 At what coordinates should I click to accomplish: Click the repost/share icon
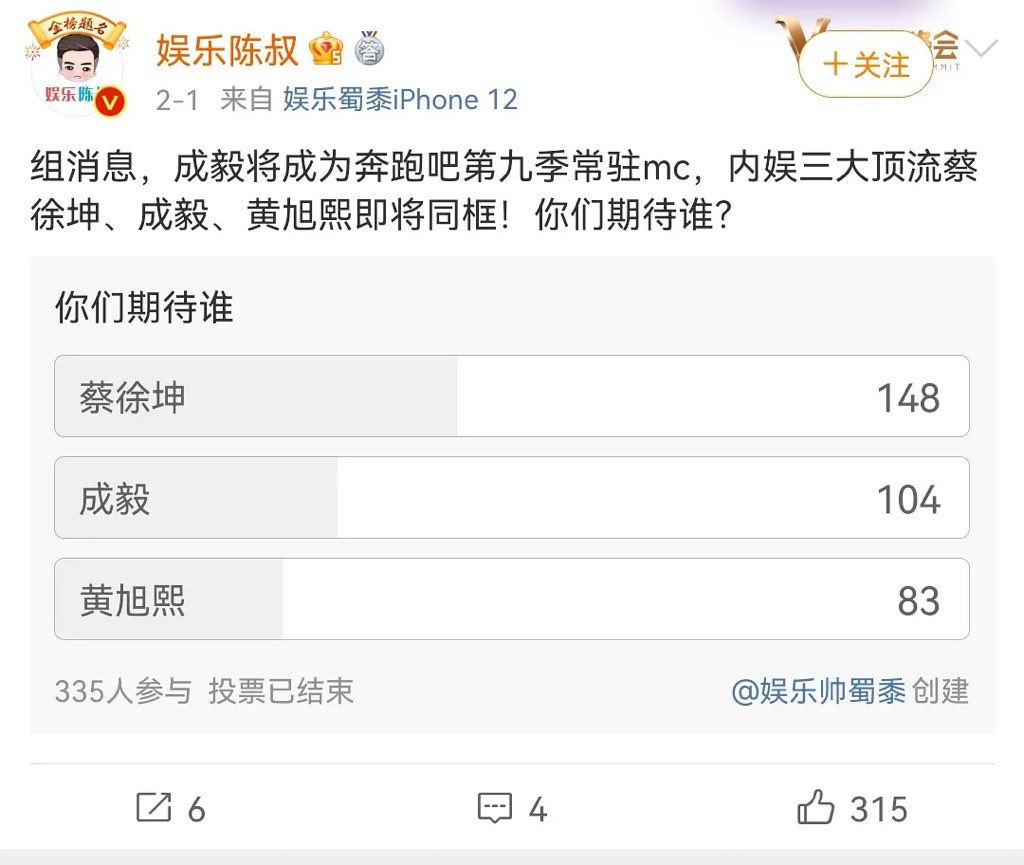point(155,808)
